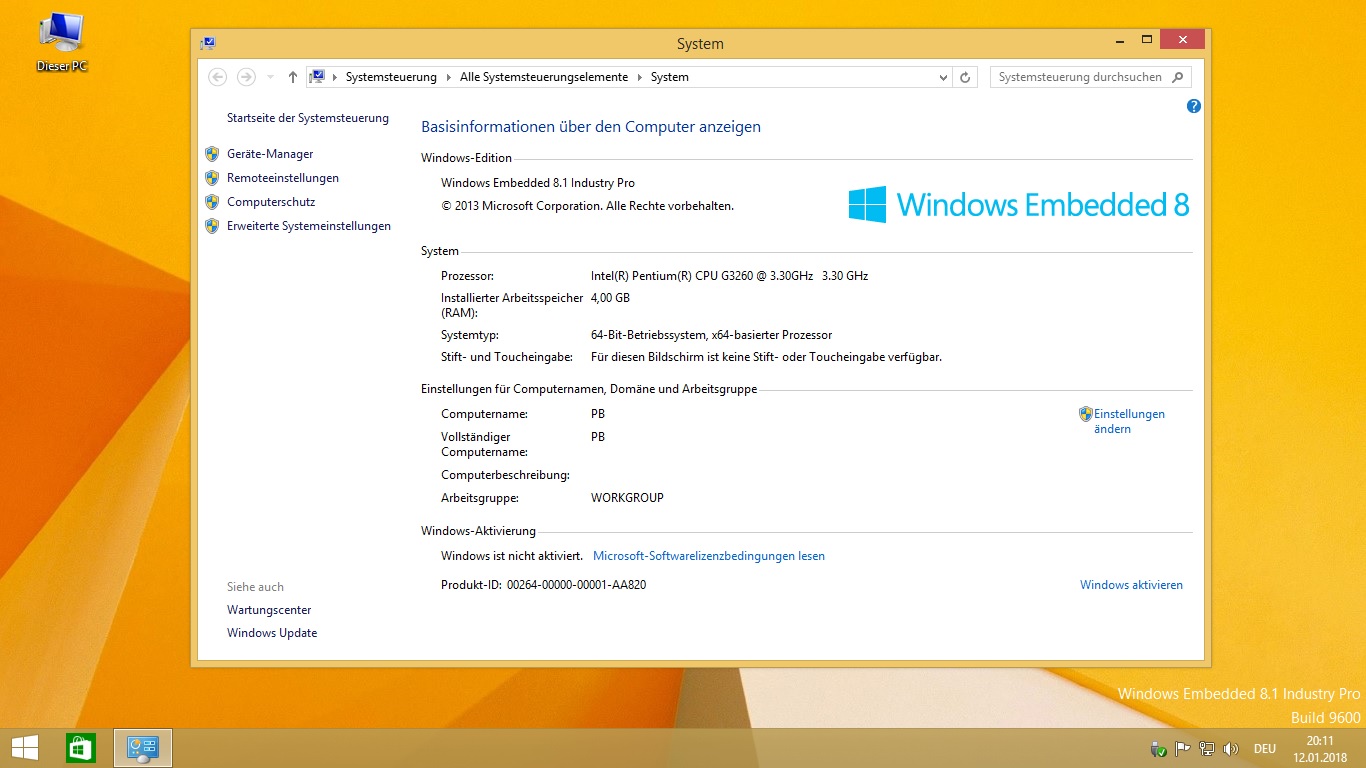Open the recent locations dropdown arrow
The image size is (1366, 768).
click(x=270, y=77)
